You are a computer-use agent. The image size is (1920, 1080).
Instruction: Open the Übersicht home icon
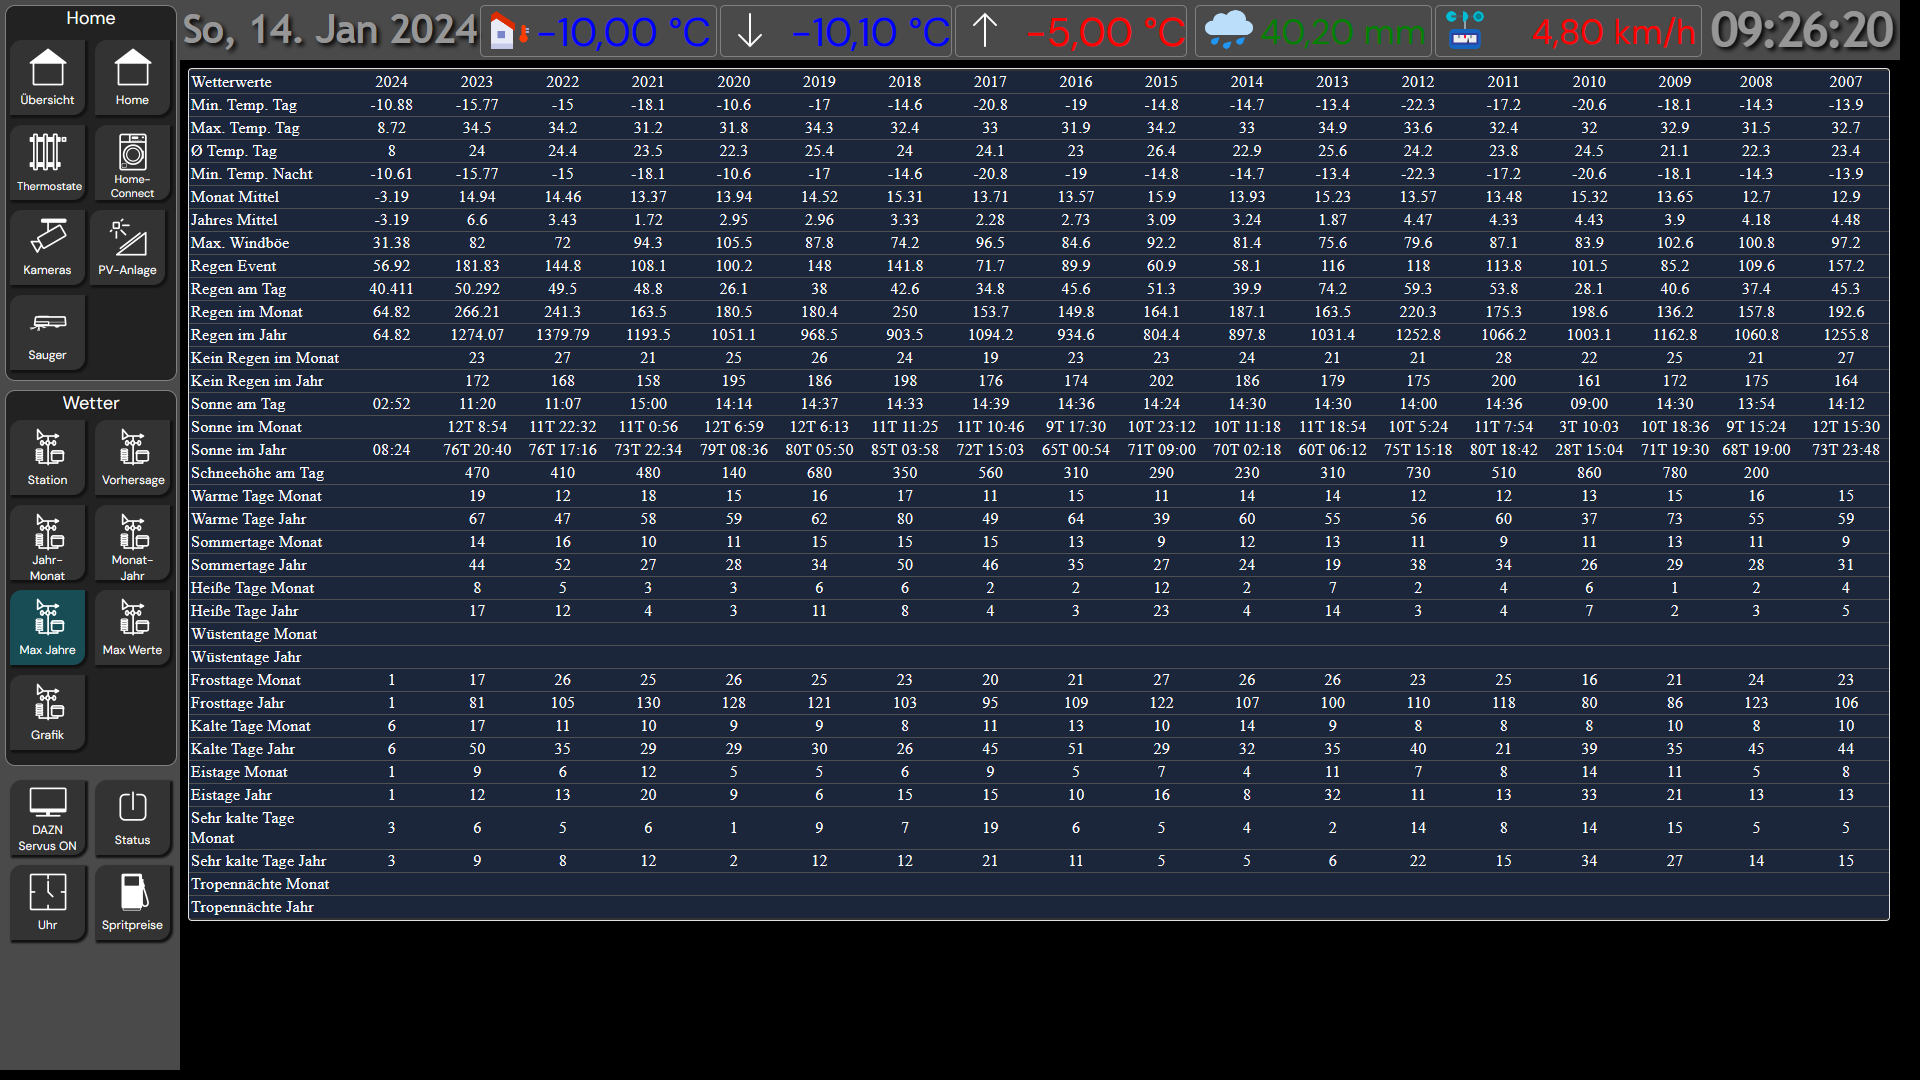47,77
